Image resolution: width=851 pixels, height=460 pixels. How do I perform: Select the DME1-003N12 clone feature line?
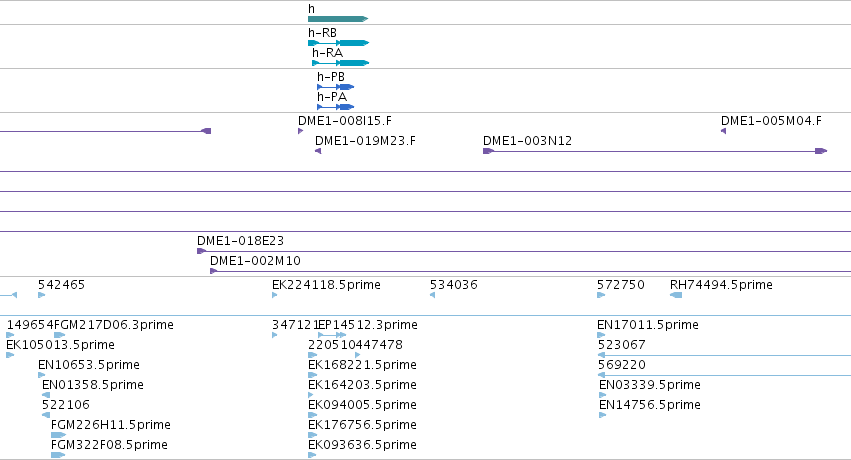coord(655,151)
